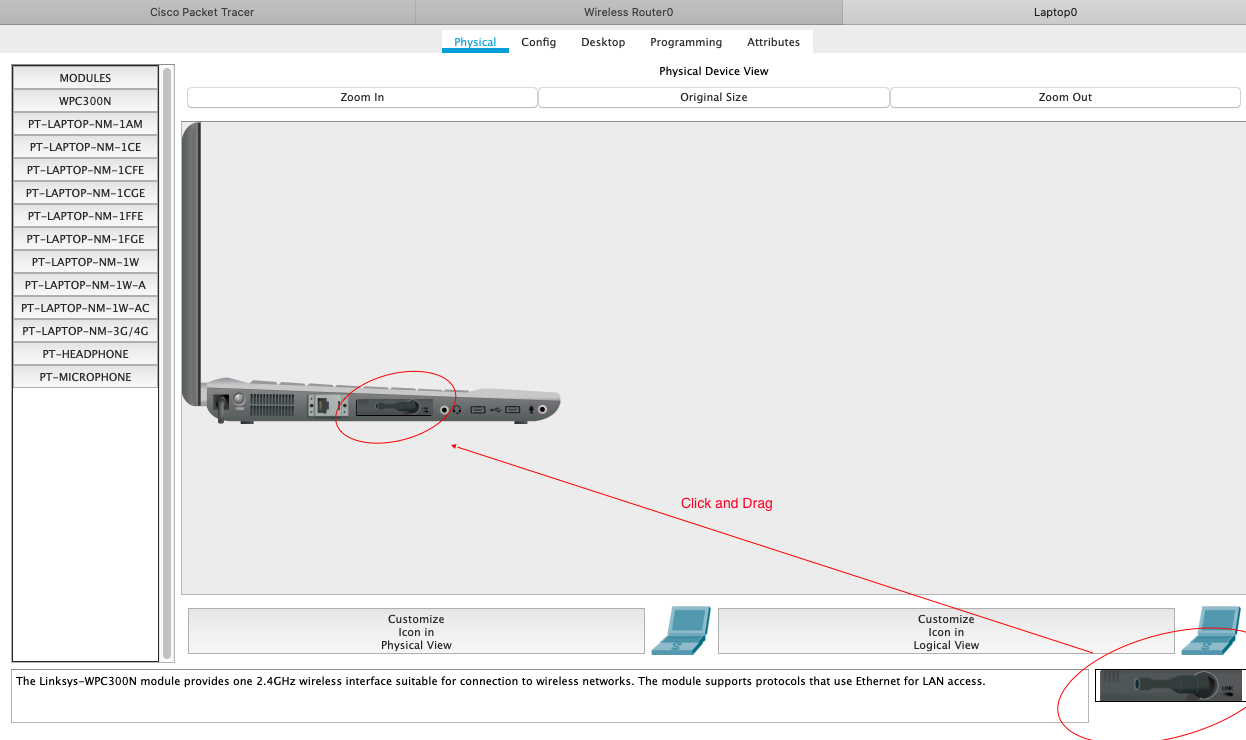Screen dimensions: 1246x740
Task: Click the laptop power button icon
Action: pos(239,399)
